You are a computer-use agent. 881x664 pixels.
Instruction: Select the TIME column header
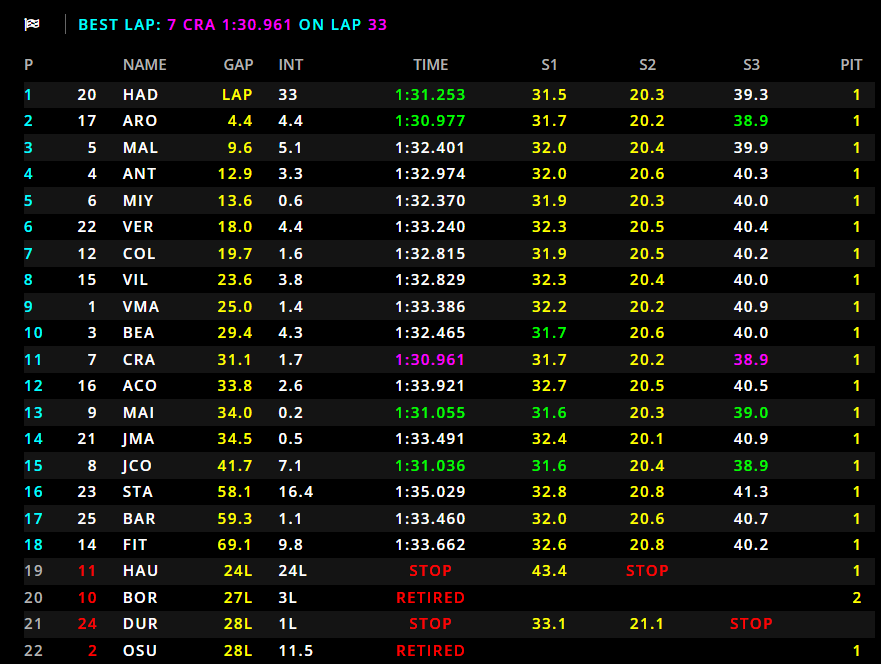pos(430,65)
